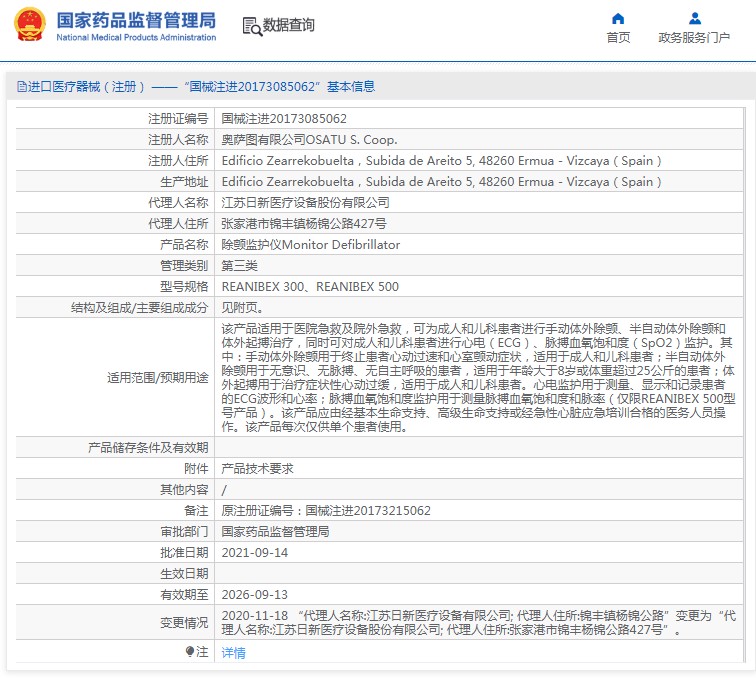Click approval date 2021-09-14
This screenshot has height=678, width=756.
254,552
